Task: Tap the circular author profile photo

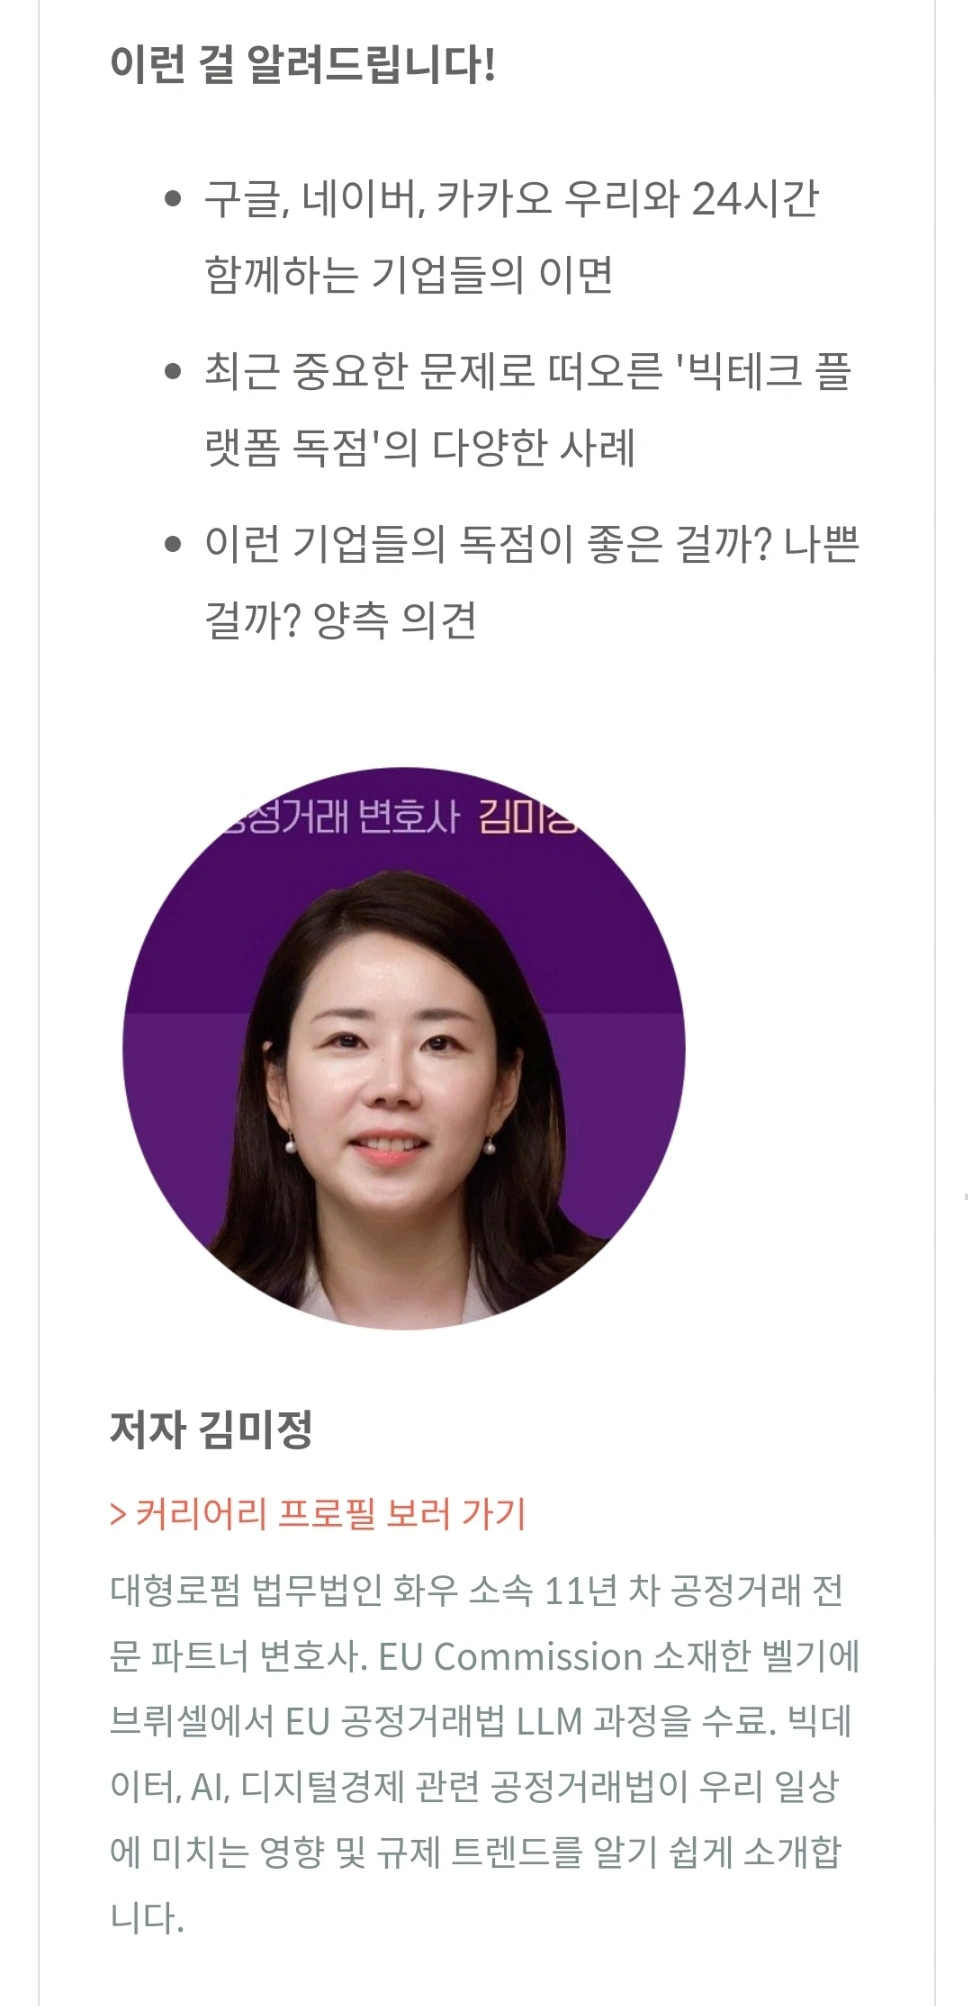Action: click(404, 1048)
